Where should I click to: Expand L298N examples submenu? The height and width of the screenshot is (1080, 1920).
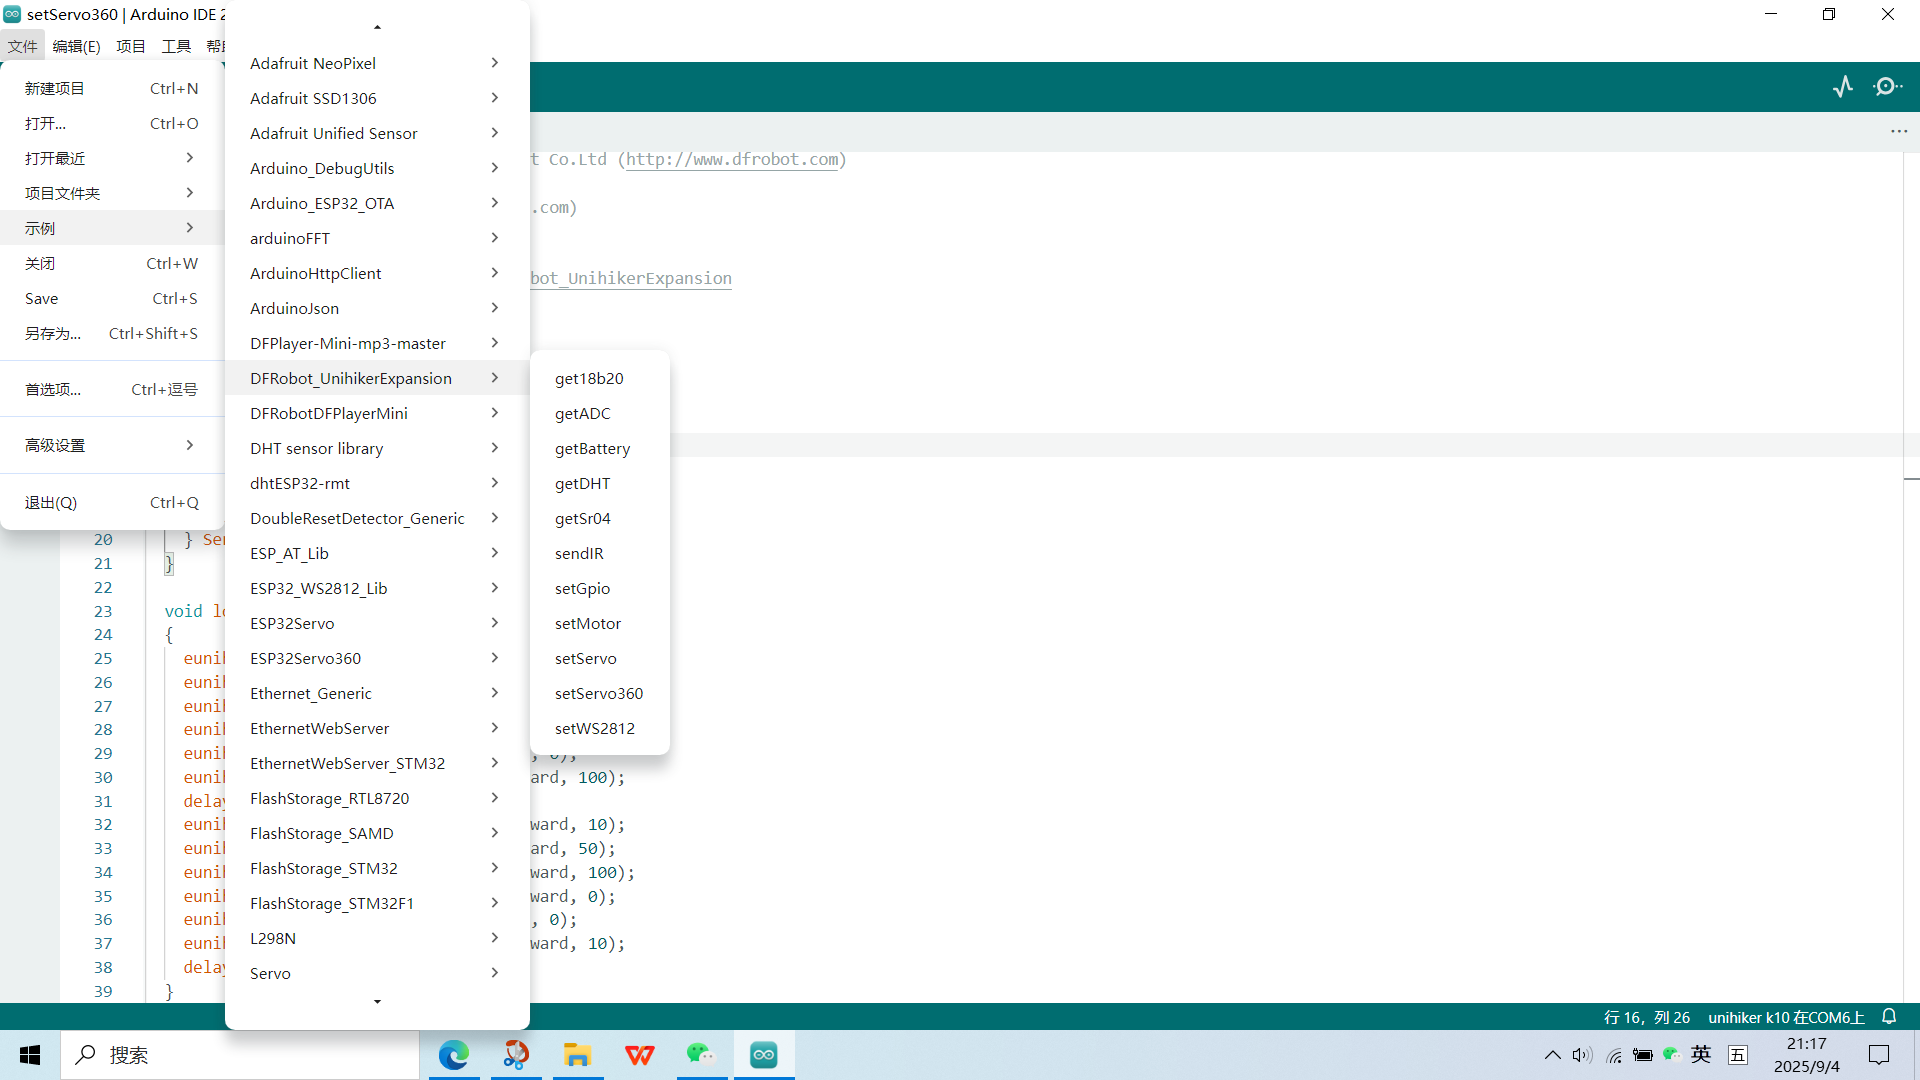377,938
